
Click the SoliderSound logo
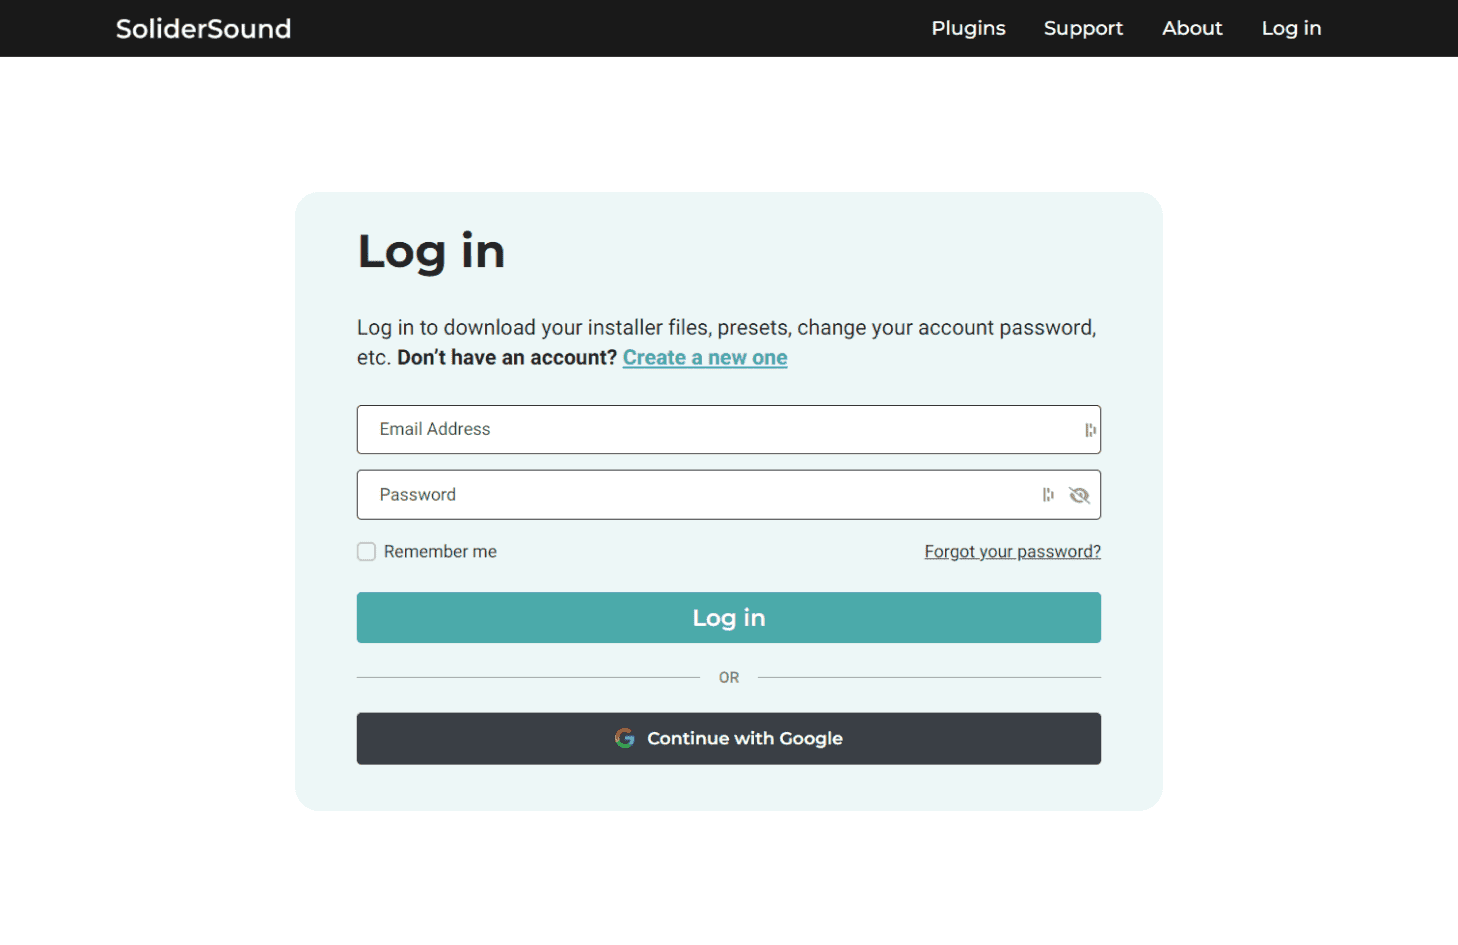203,29
